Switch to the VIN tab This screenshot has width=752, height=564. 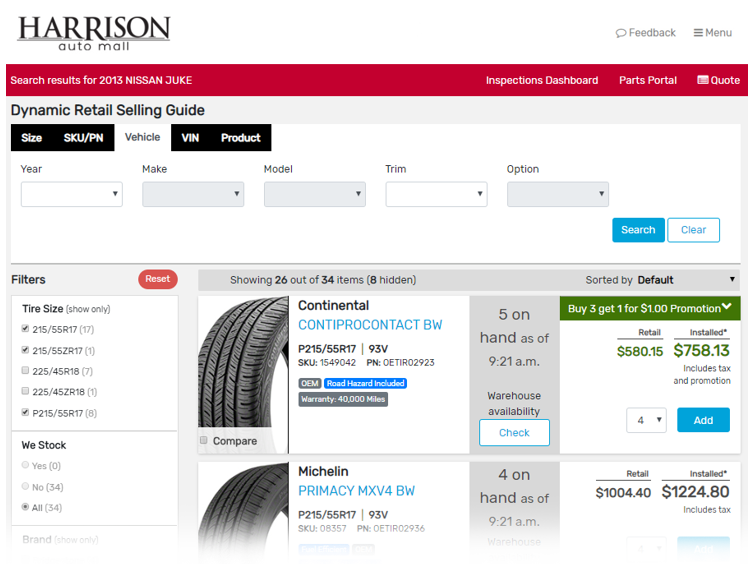click(x=190, y=138)
